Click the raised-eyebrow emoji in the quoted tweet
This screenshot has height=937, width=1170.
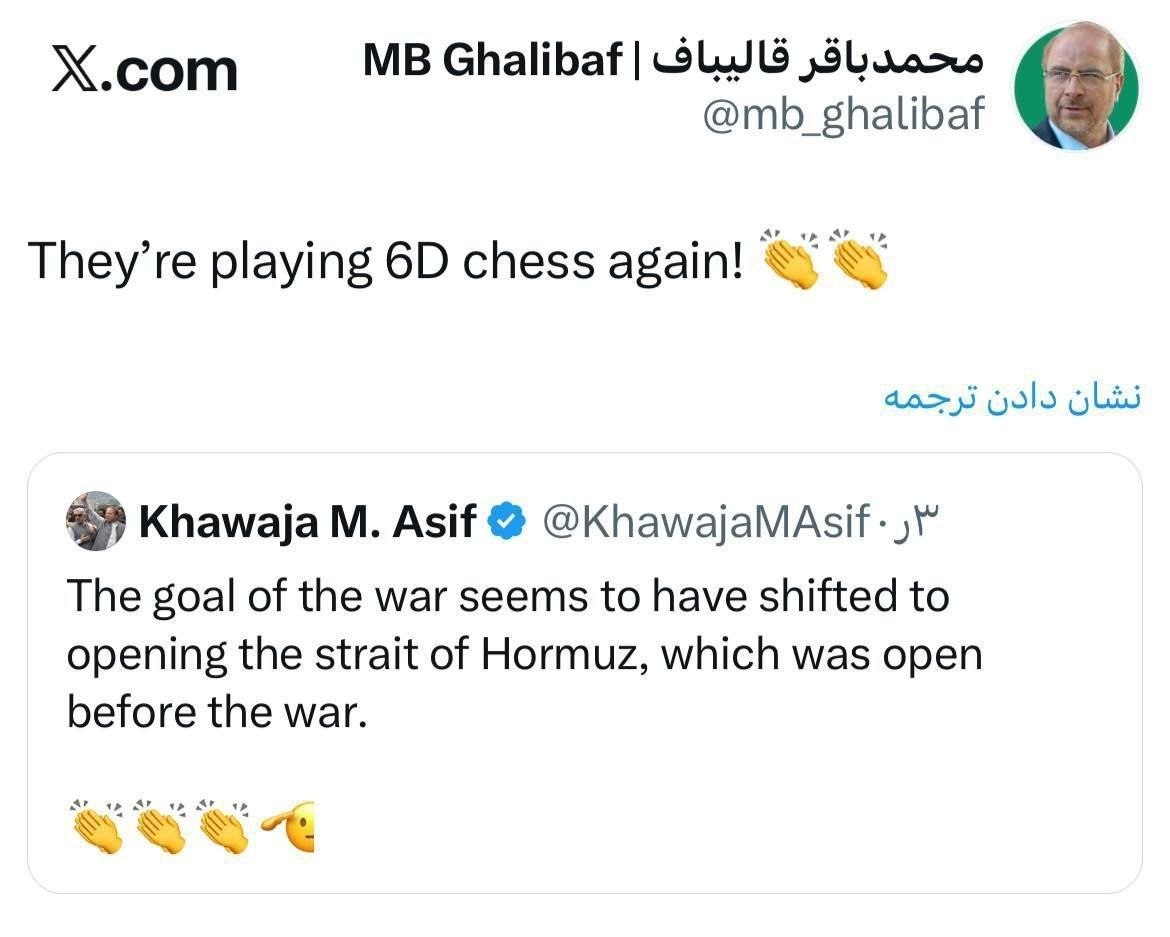pos(293,827)
